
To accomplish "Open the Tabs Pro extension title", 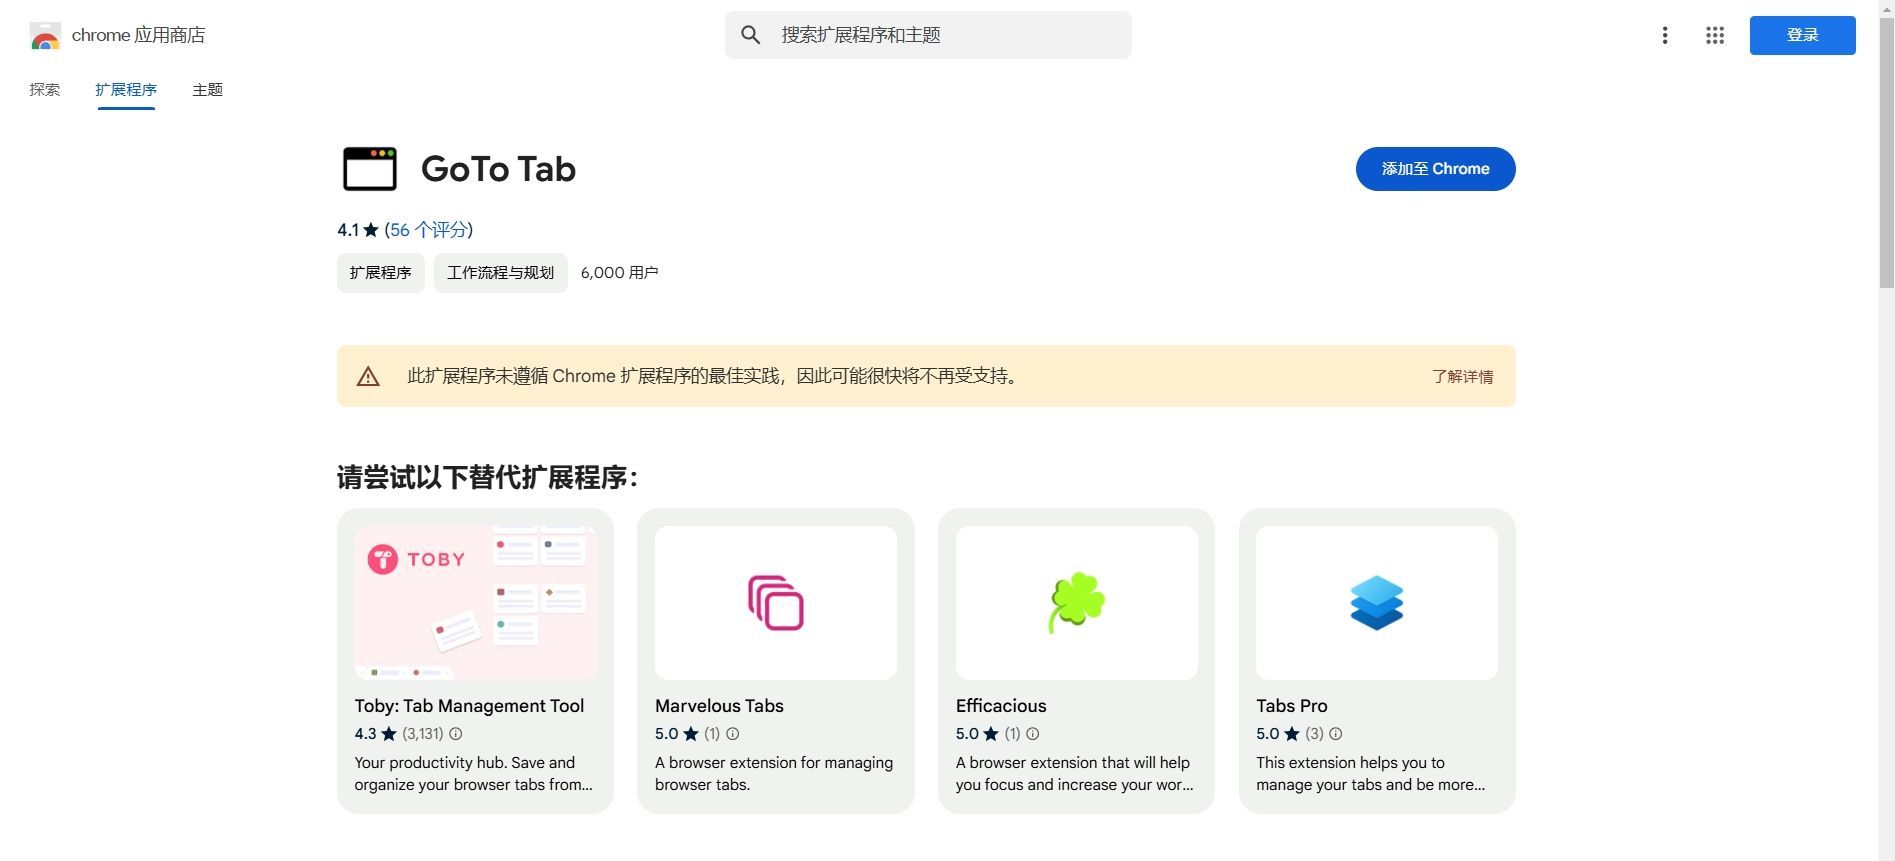I will coord(1292,706).
